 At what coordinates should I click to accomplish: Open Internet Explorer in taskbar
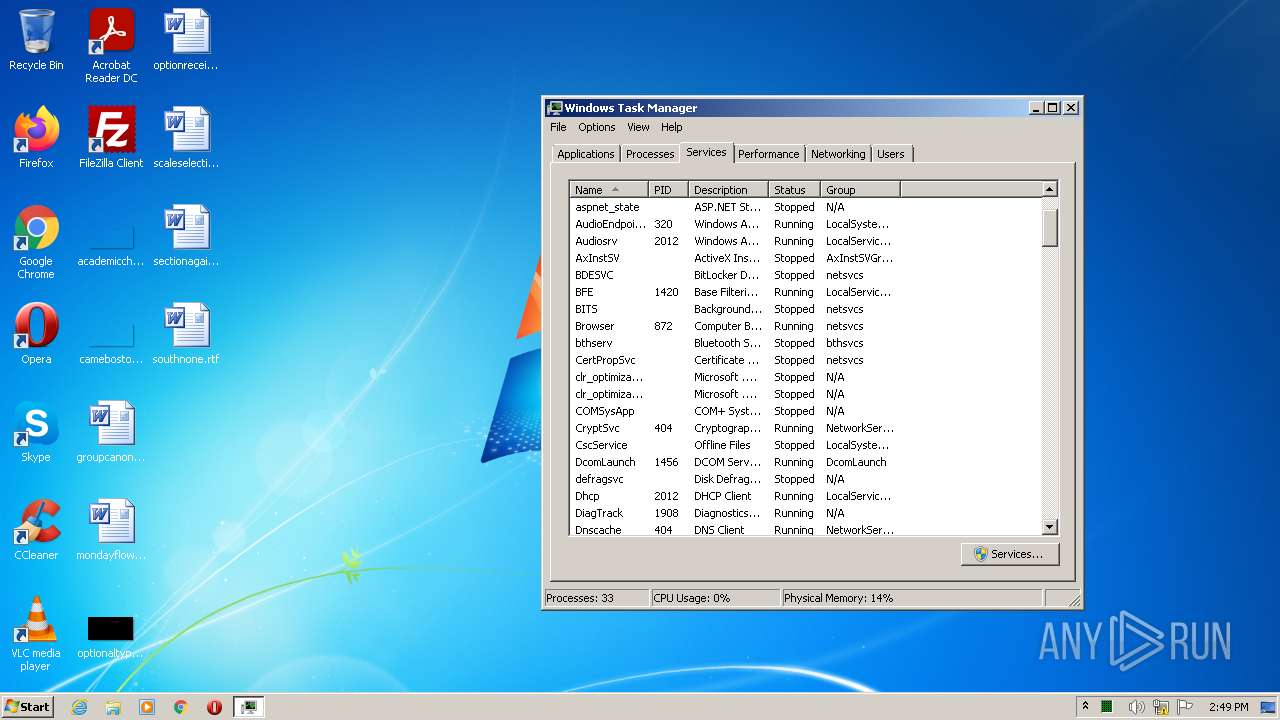(x=80, y=707)
